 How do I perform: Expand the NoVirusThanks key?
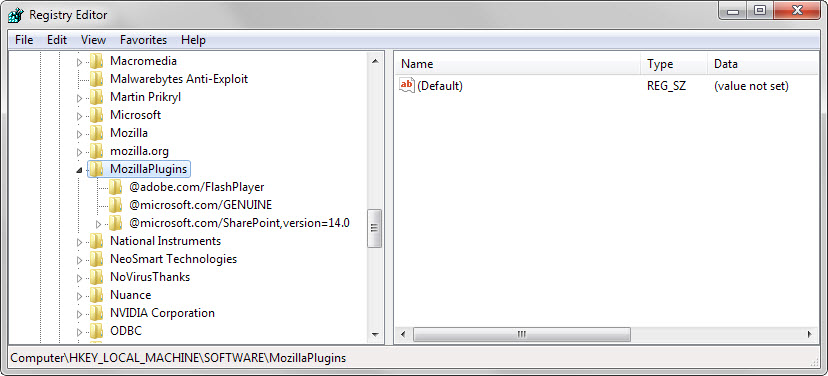pos(80,278)
